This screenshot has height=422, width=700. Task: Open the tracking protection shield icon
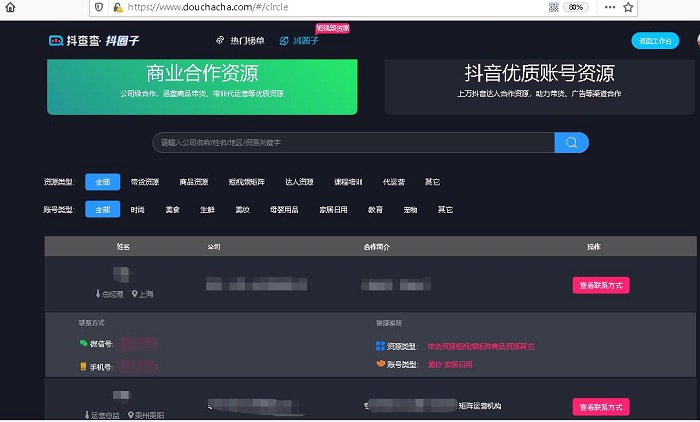[99, 7]
